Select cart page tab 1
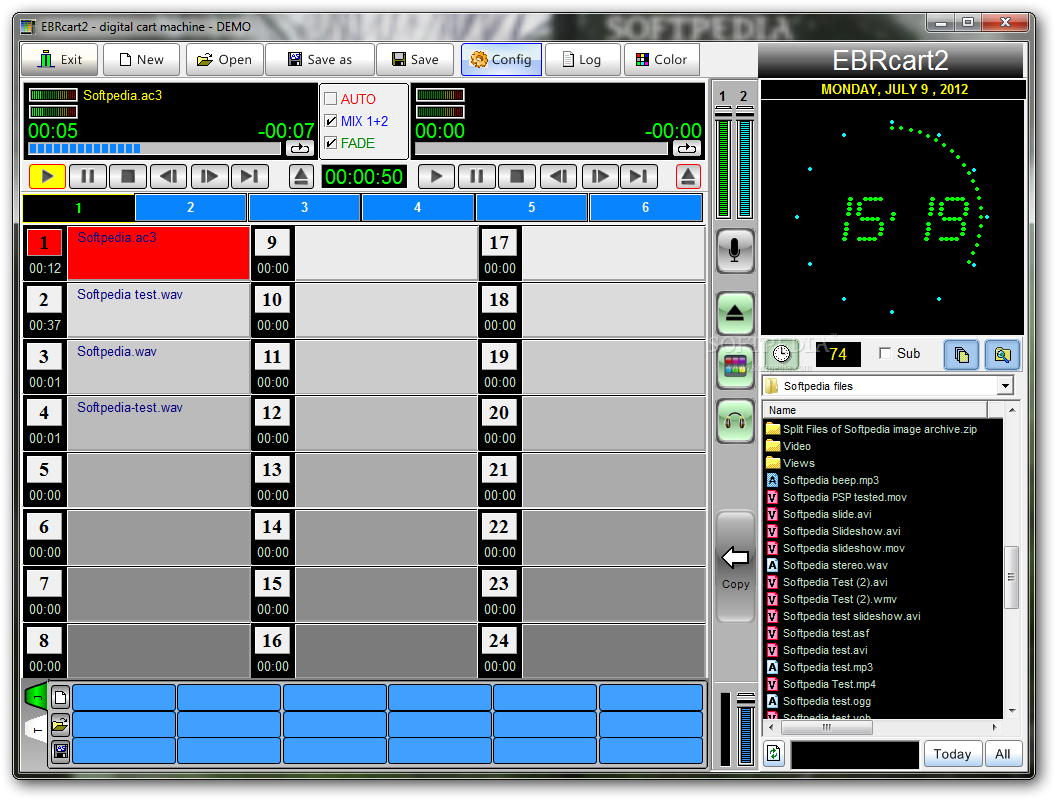 pyautogui.click(x=78, y=207)
